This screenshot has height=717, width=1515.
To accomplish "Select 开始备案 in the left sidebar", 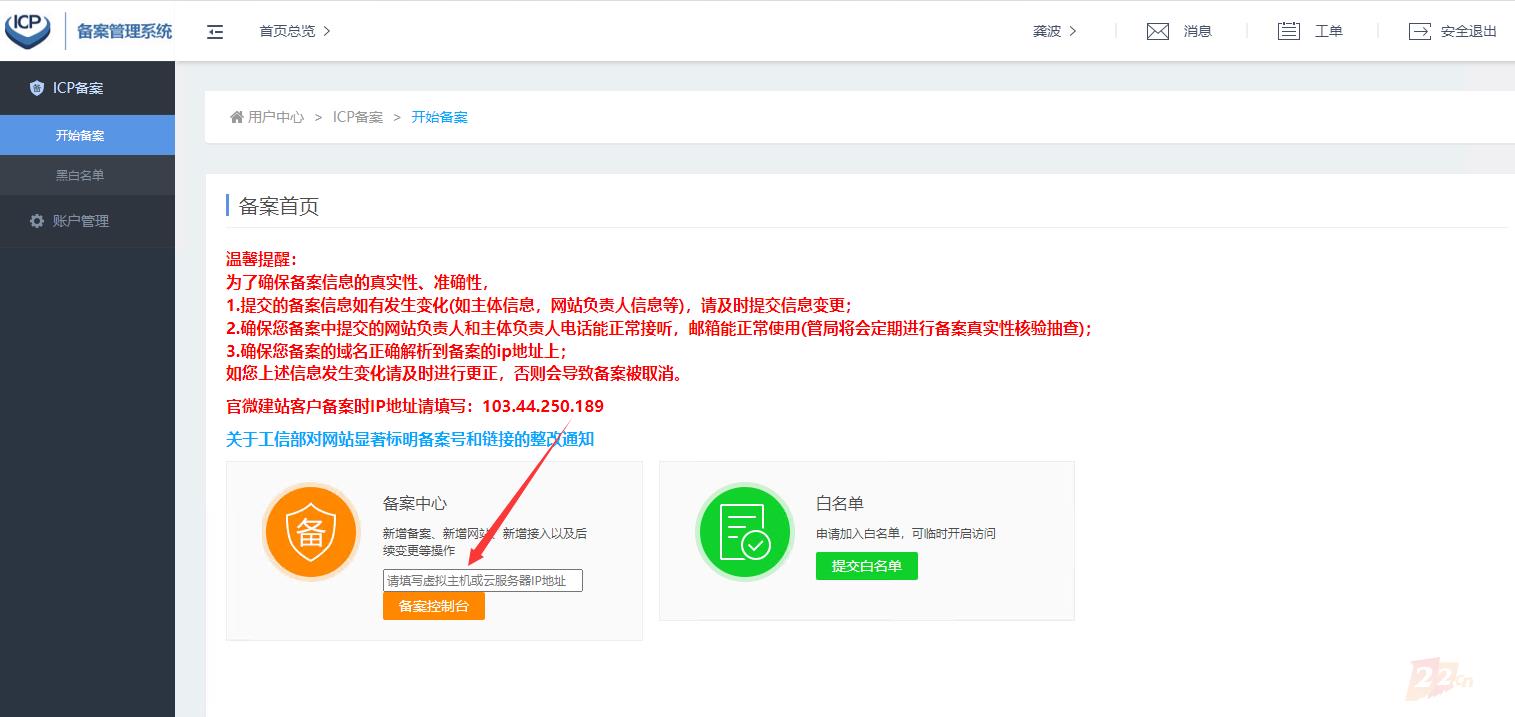I will [80, 135].
